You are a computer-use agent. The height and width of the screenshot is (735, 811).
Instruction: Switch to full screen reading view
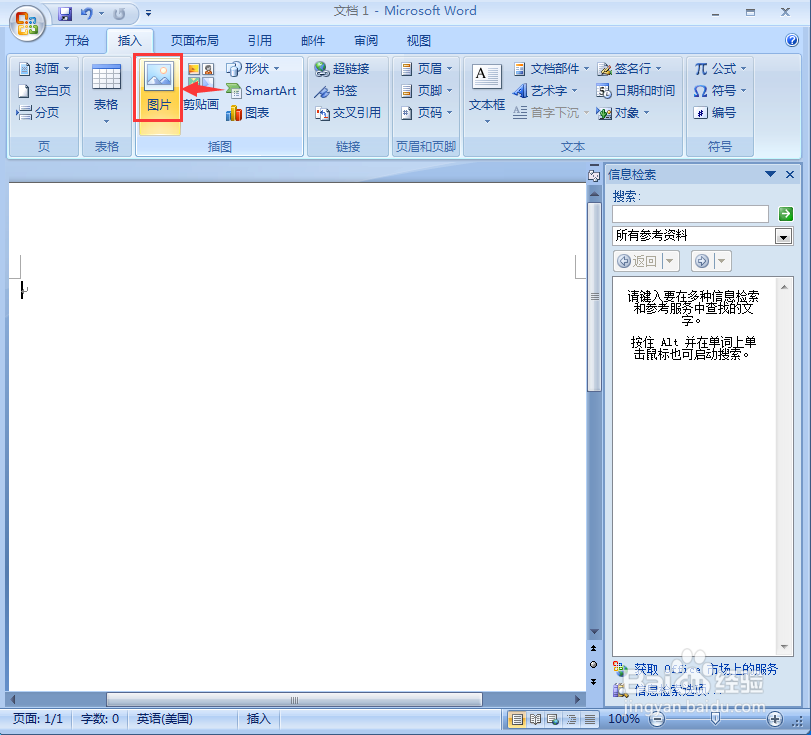(535, 719)
